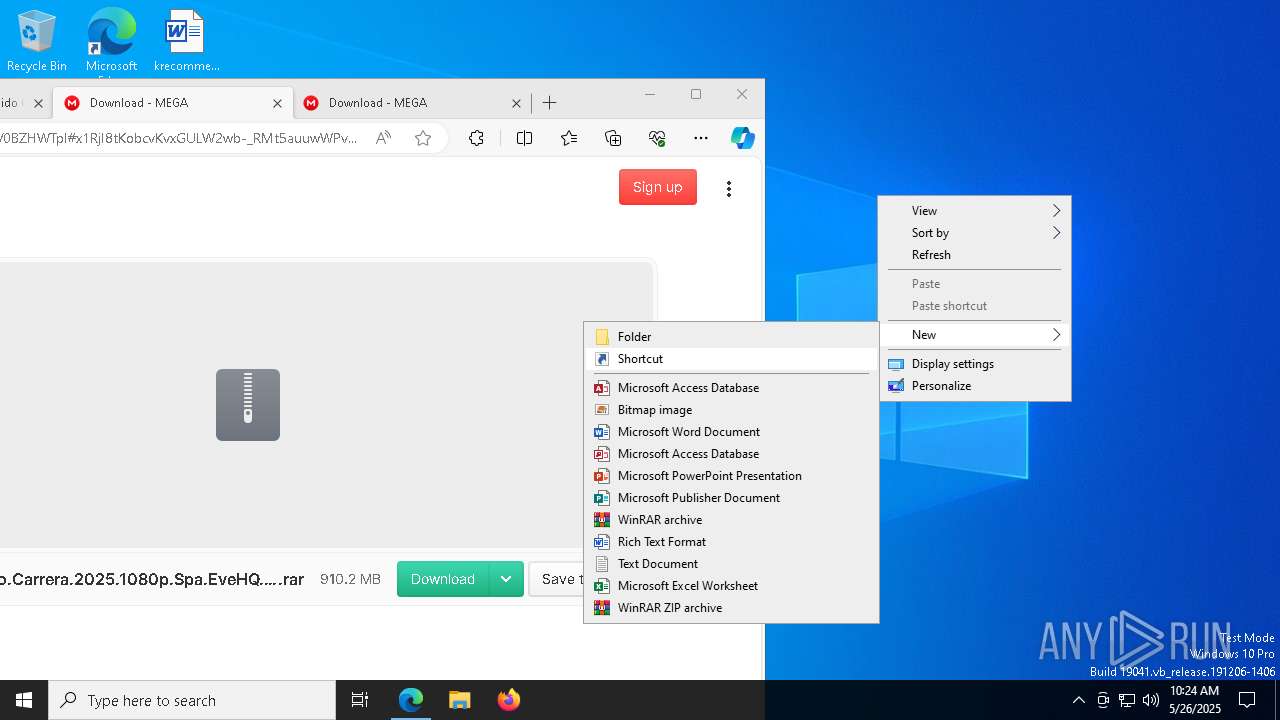The image size is (1280, 720).
Task: Open the Edge Extensions puzzle icon
Action: coord(476,138)
